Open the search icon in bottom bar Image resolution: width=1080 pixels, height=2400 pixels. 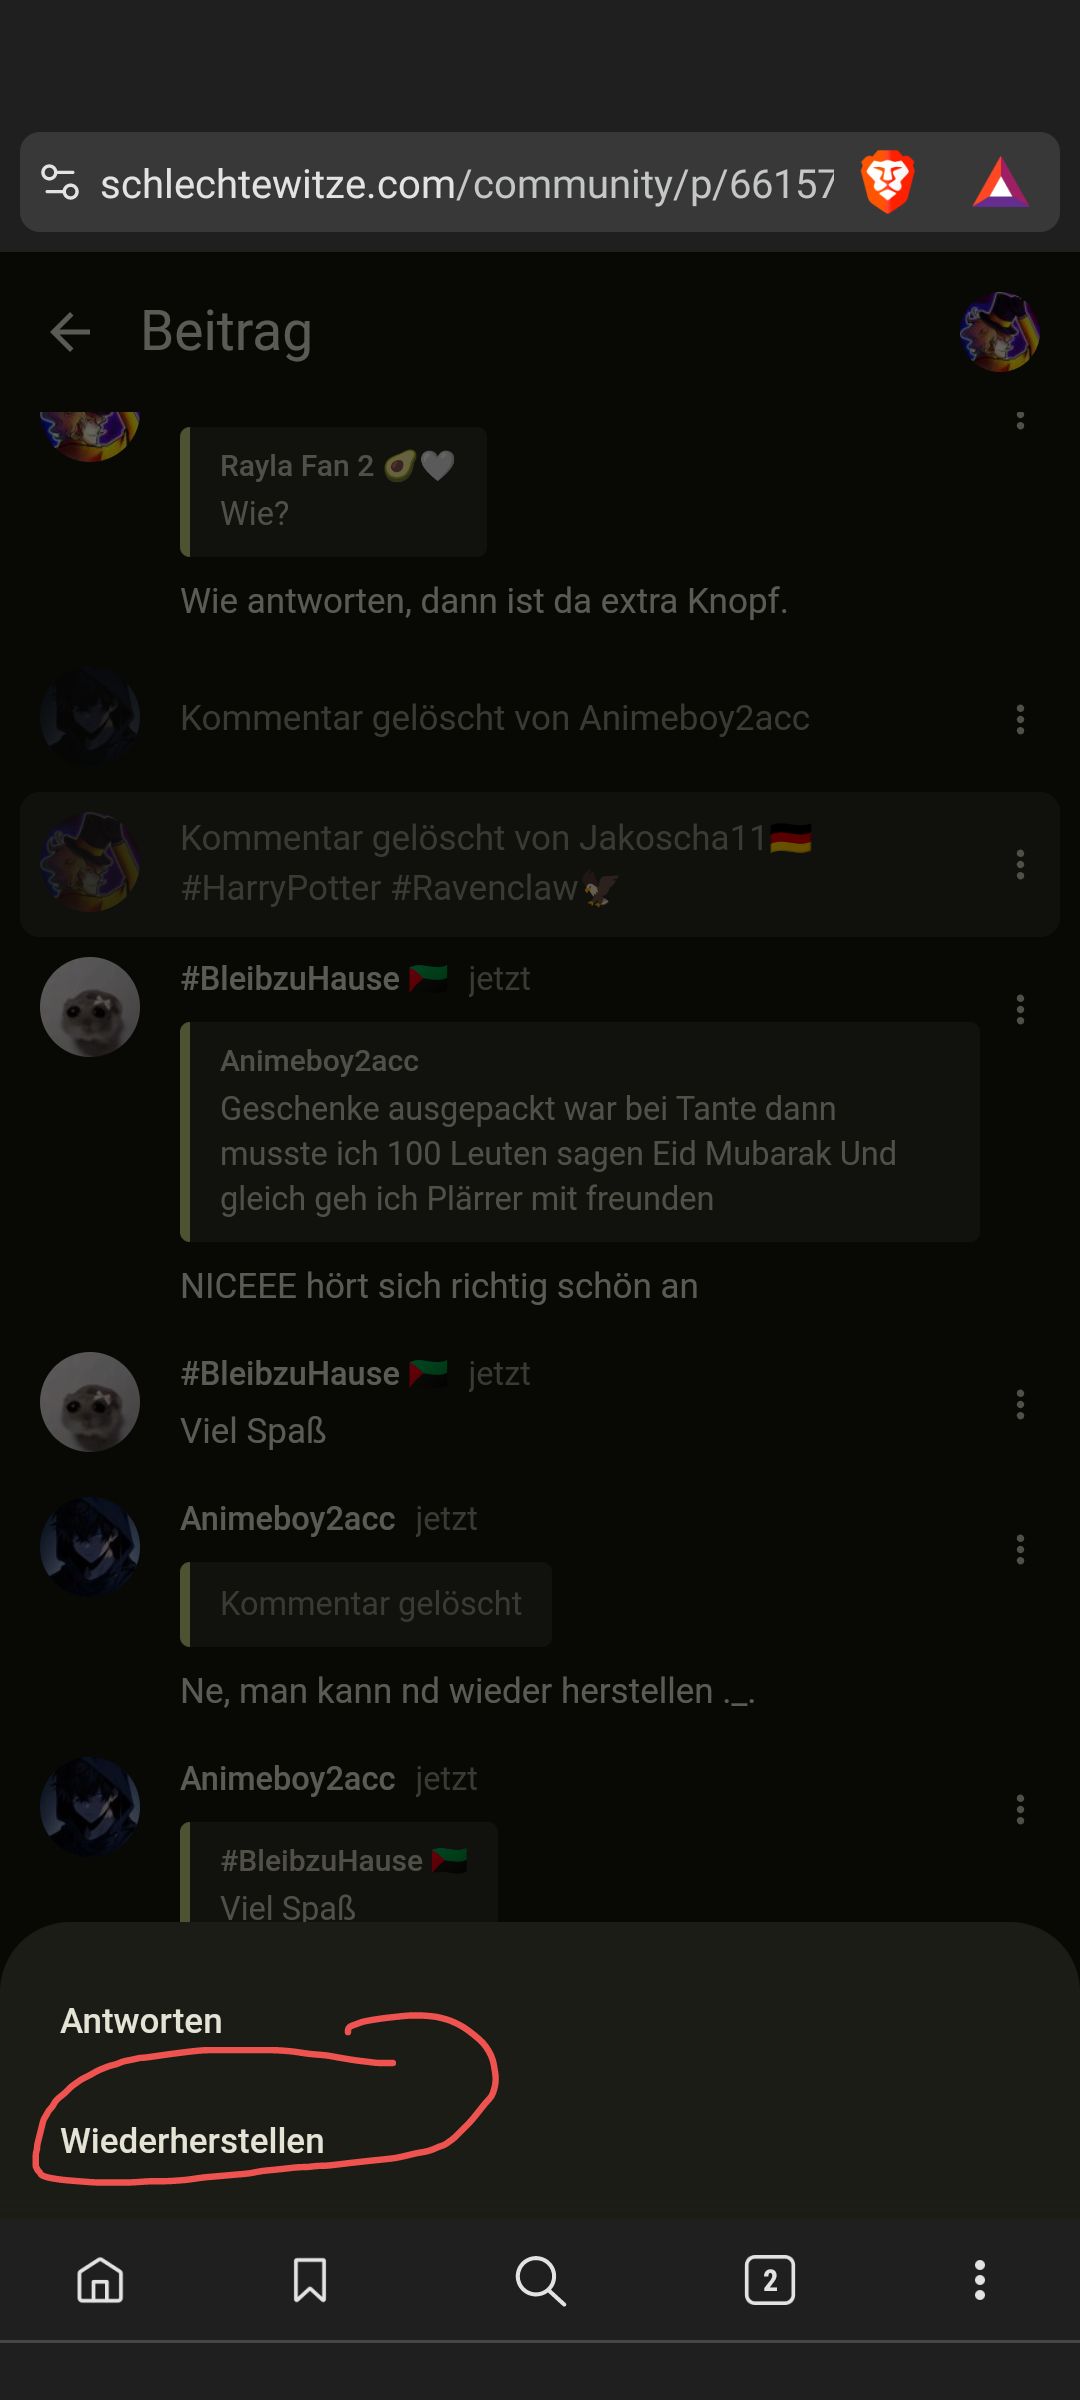point(540,2281)
